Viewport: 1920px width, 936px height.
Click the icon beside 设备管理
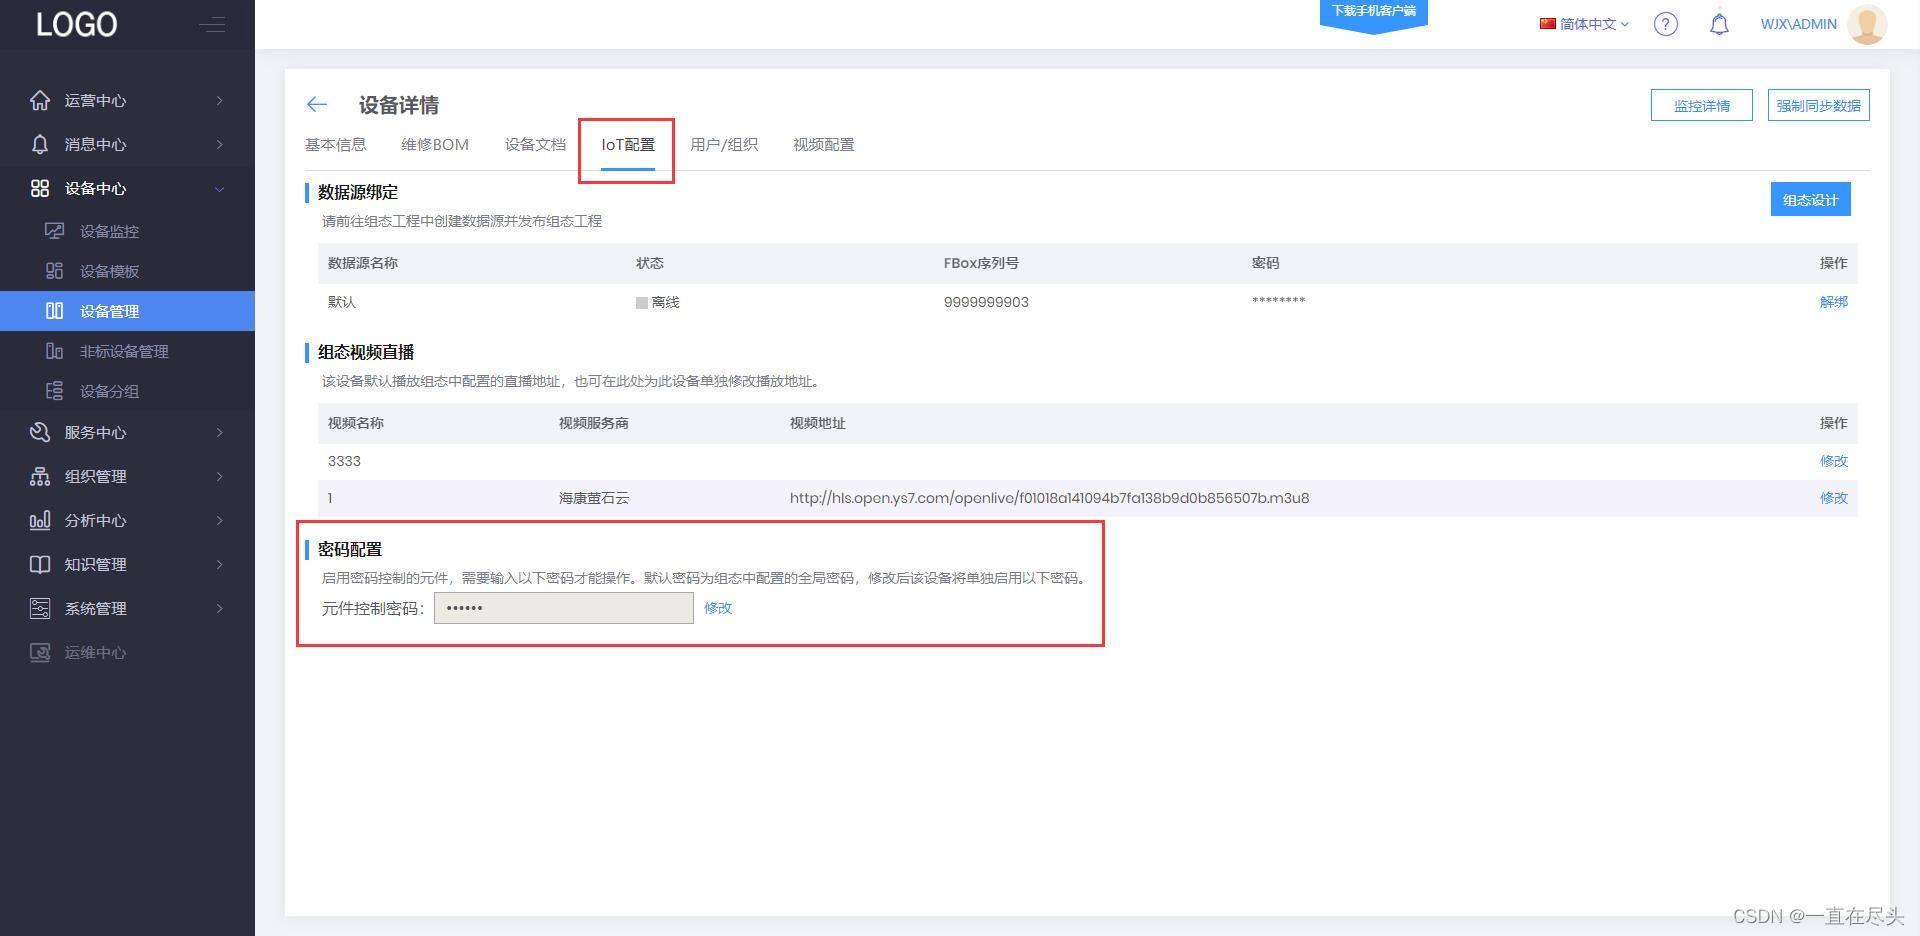pyautogui.click(x=55, y=311)
